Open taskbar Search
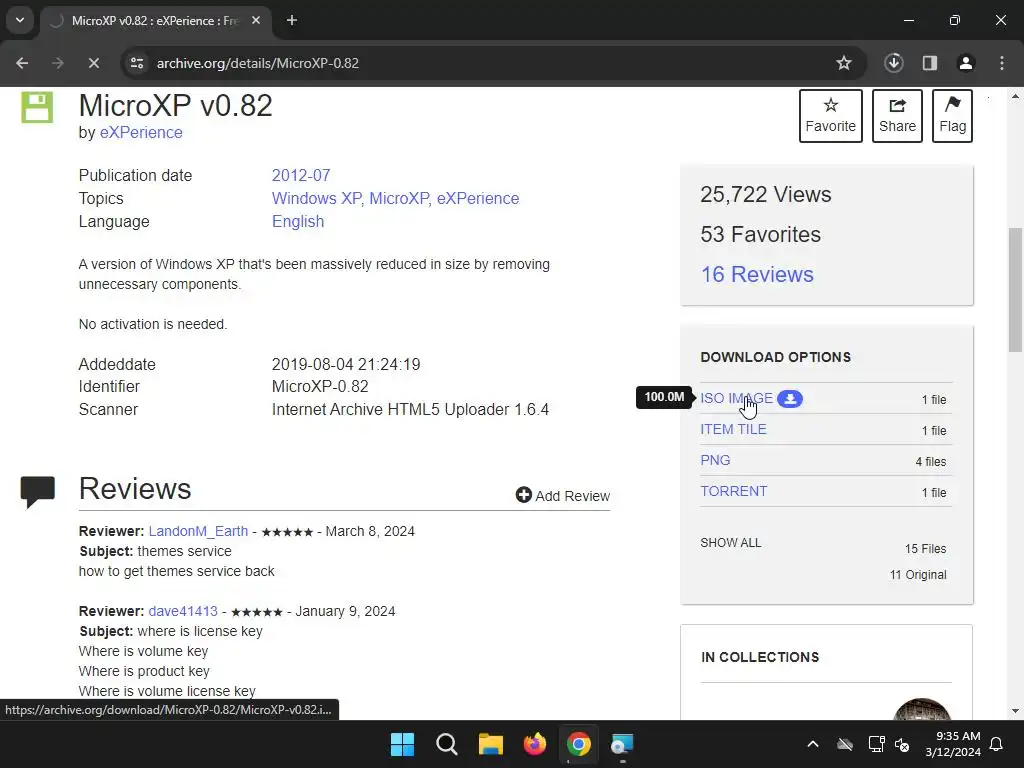 tap(447, 744)
